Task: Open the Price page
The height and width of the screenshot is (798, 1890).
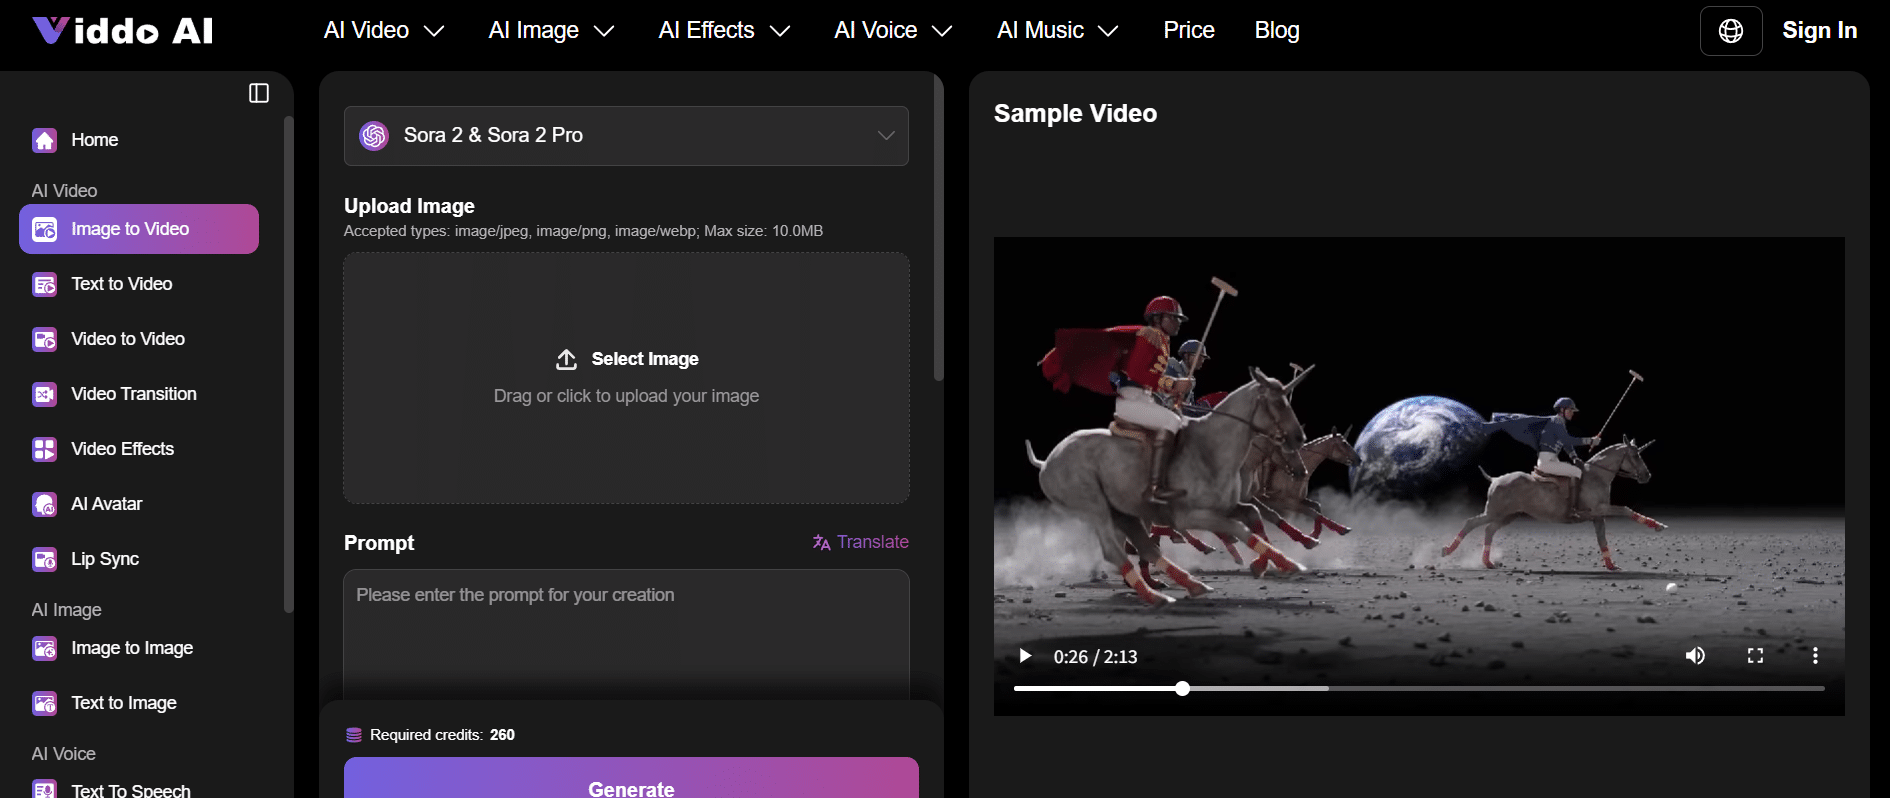Action: [x=1188, y=30]
